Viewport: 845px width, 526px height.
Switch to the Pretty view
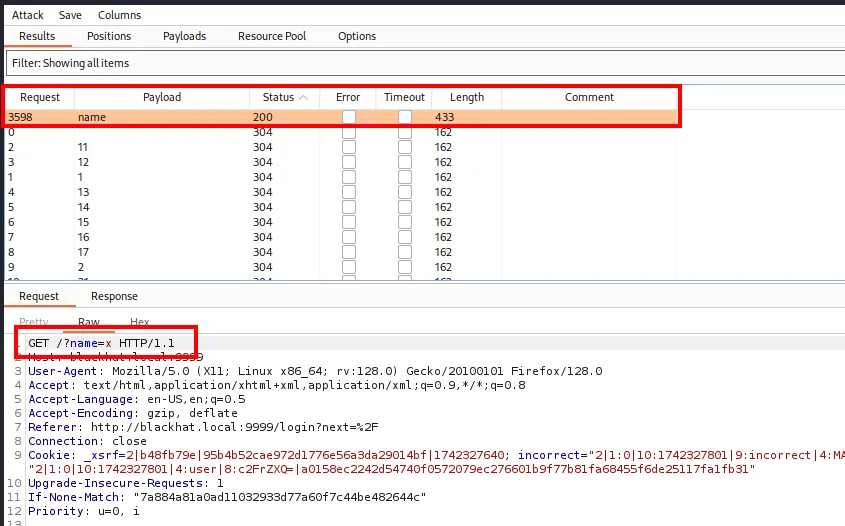33,322
